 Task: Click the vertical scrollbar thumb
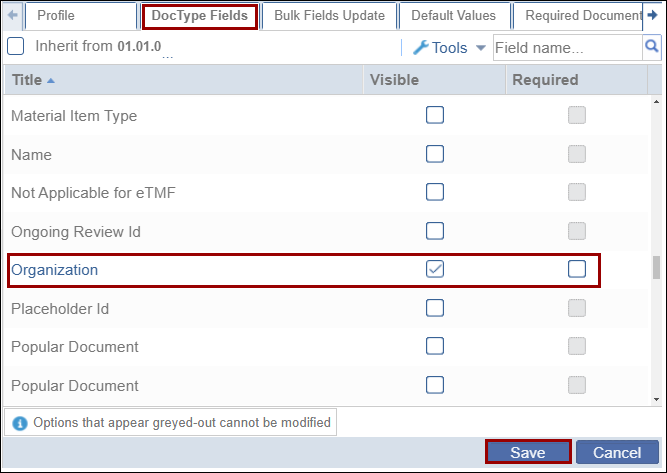click(x=656, y=268)
